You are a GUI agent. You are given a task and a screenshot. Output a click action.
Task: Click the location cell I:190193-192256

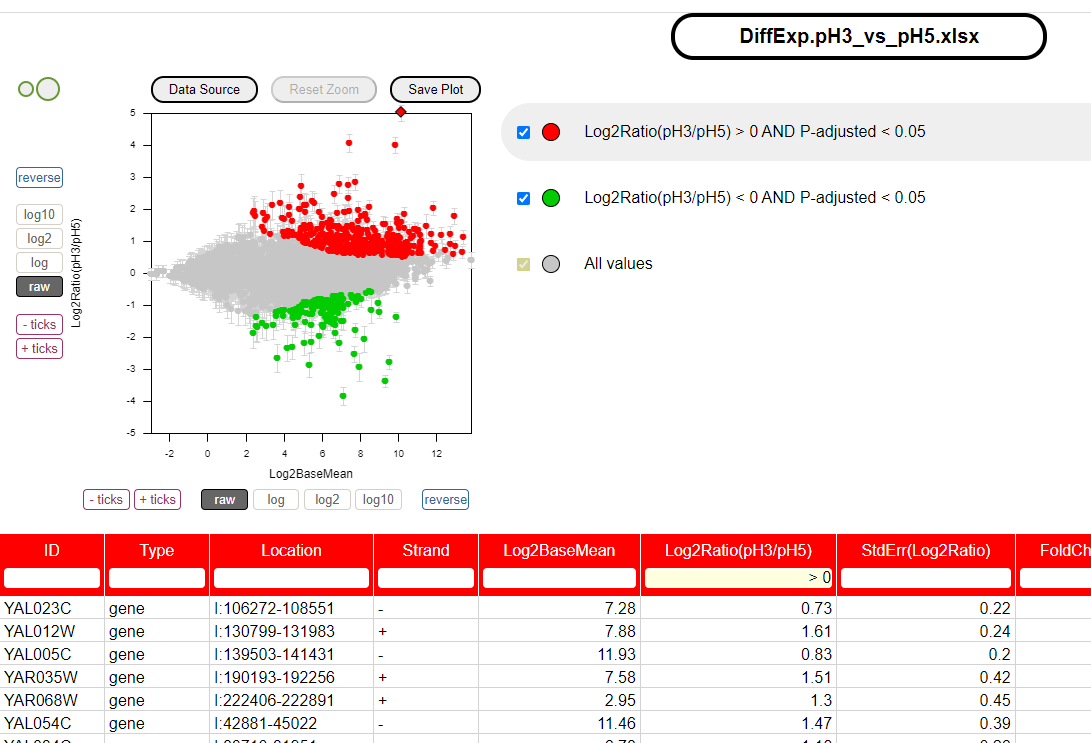292,677
